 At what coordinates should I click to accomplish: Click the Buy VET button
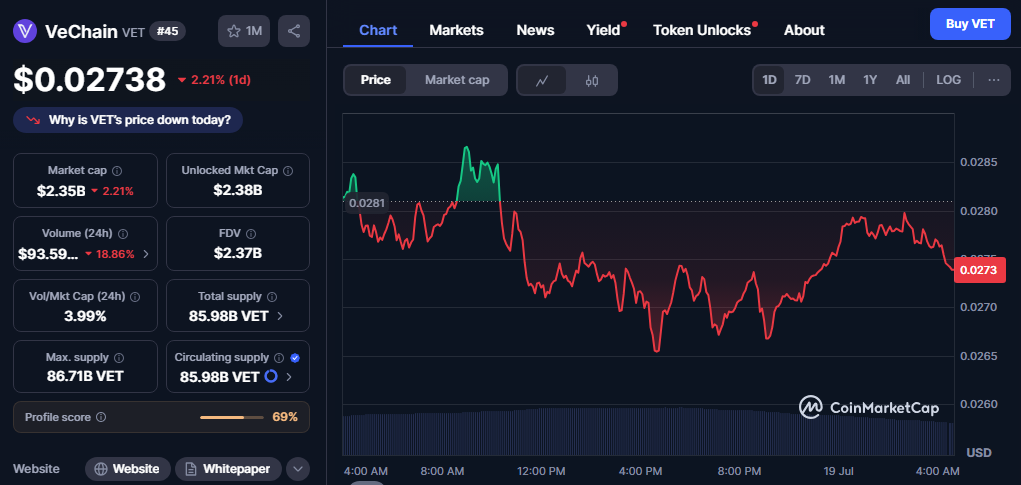(970, 24)
